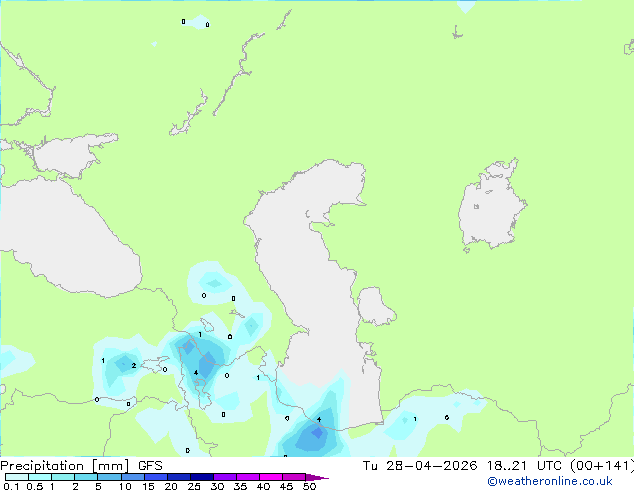The height and width of the screenshot is (490, 634).
Task: Pick the 2–5 mm legend color swatch
Action: 86,477
